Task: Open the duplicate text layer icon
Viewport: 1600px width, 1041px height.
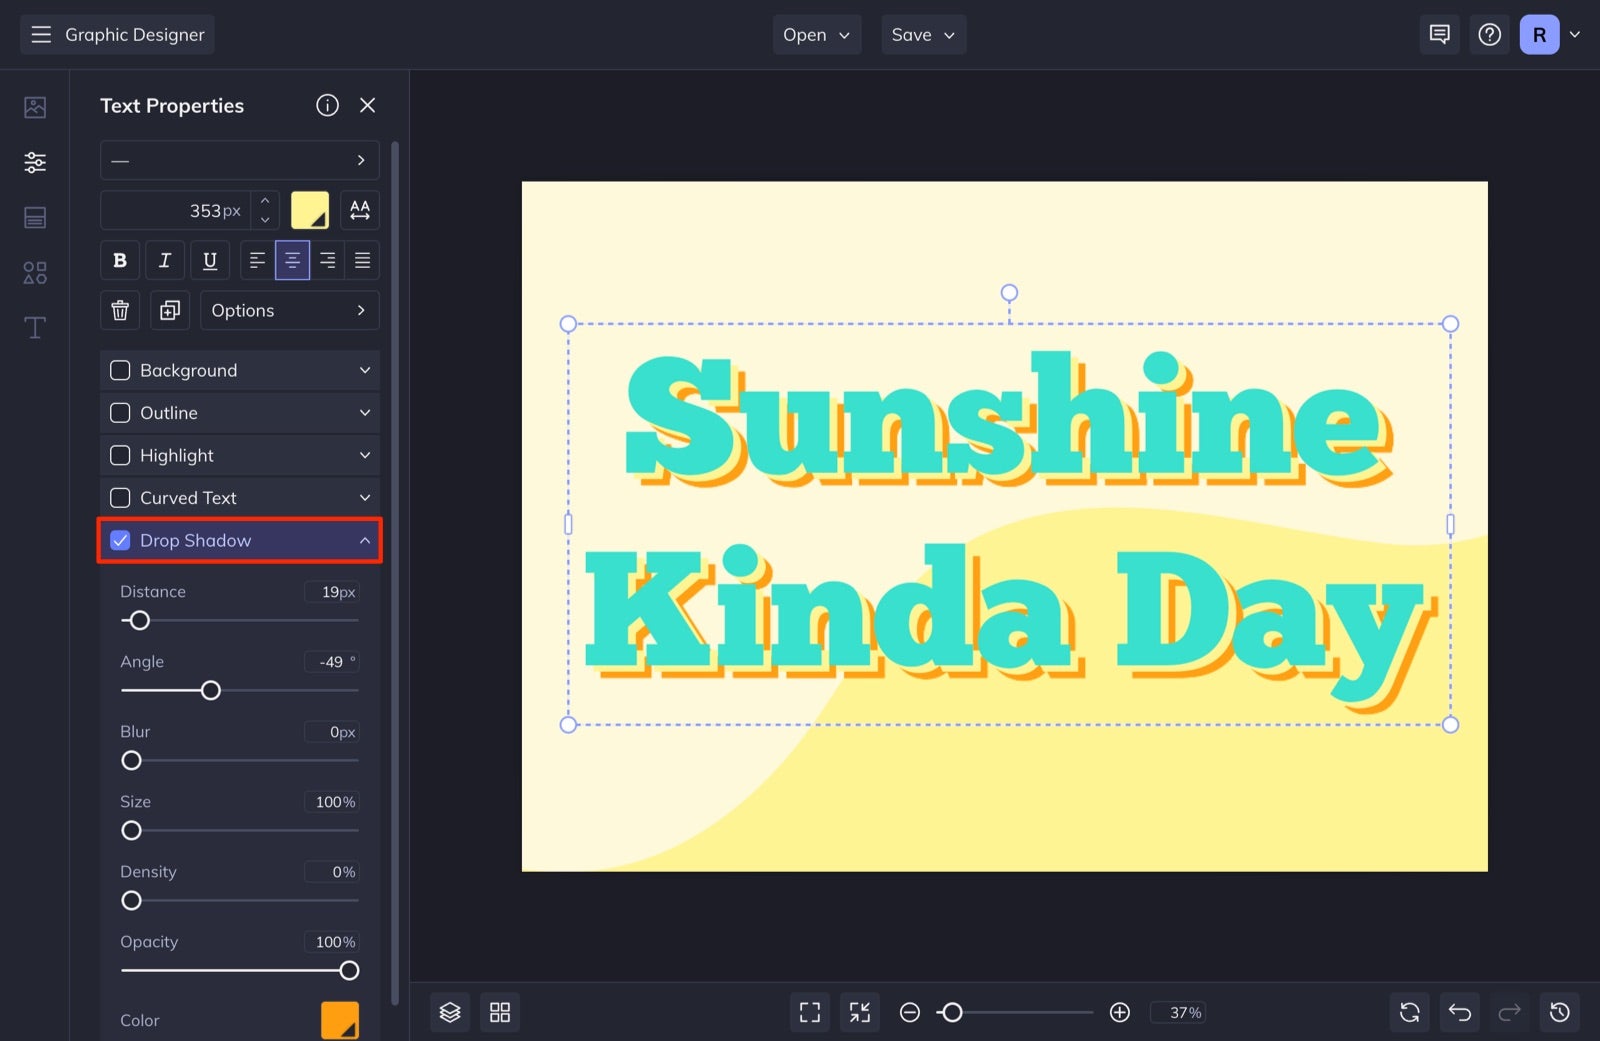Action: point(169,310)
